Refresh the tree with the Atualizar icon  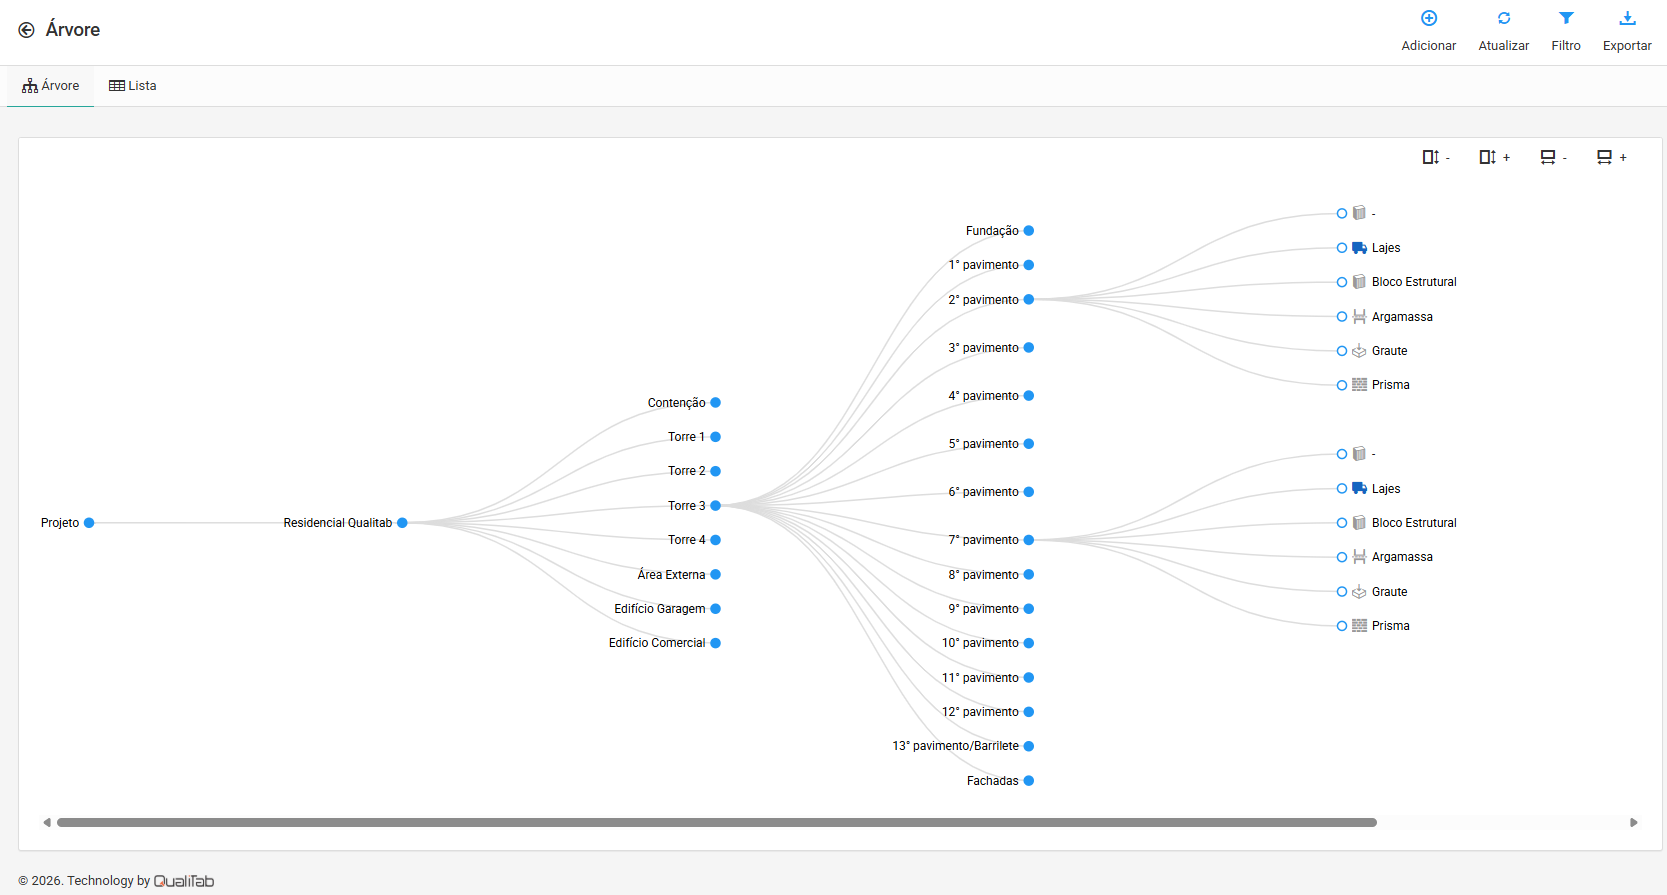[1504, 18]
